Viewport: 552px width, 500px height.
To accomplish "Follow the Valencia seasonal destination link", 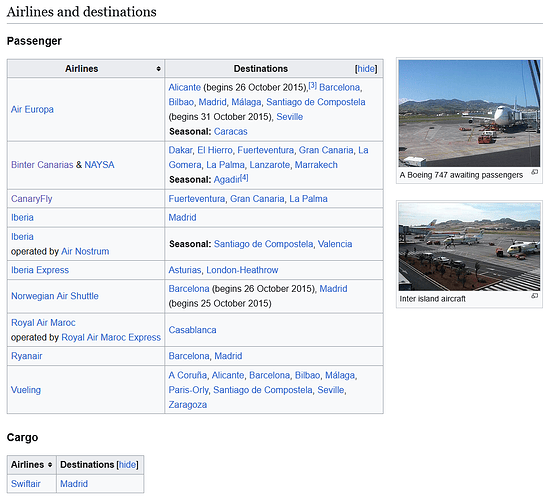I will (x=335, y=244).
